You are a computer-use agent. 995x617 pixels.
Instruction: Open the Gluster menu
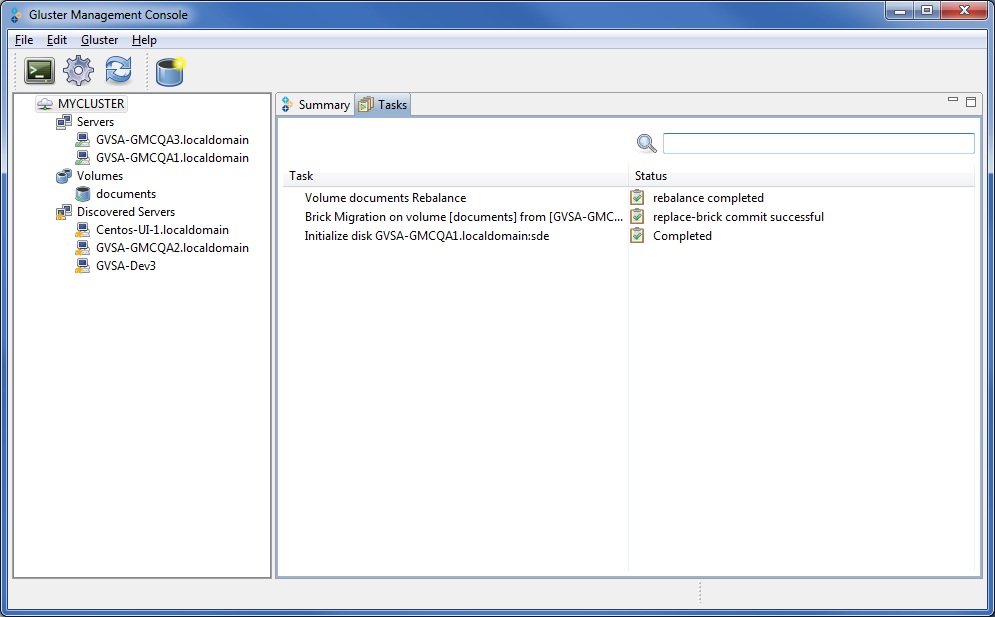[x=99, y=40]
